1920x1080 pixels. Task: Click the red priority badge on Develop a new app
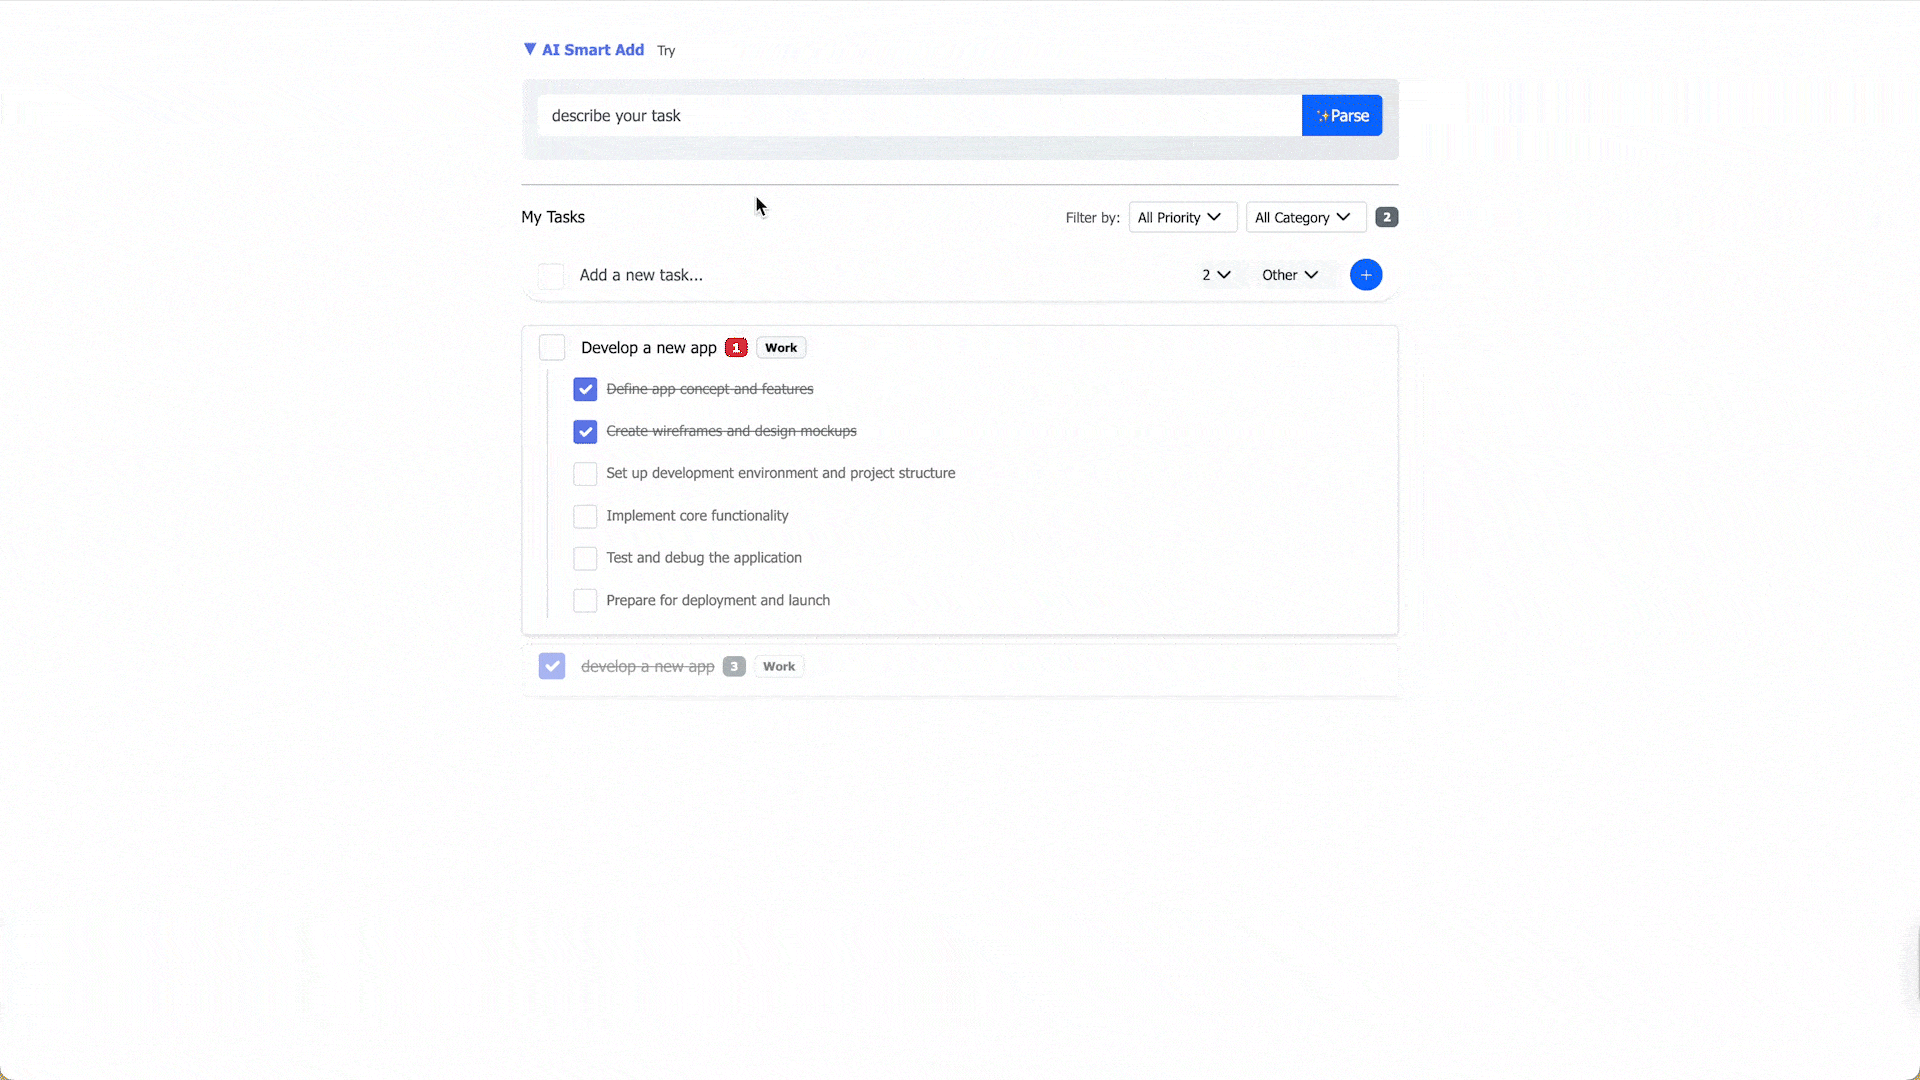(735, 347)
